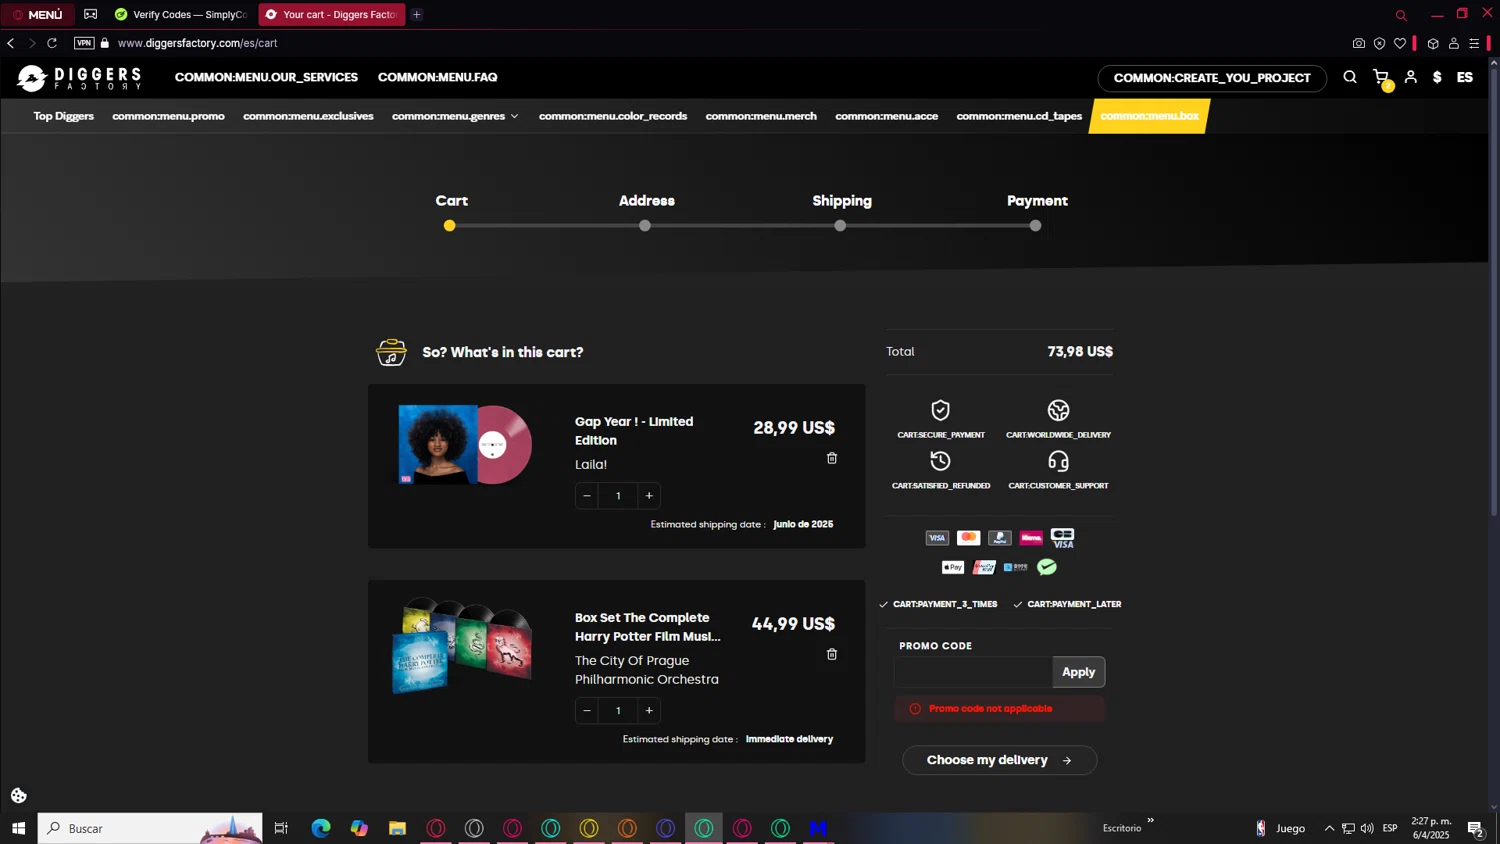
Task: Open Windows Start button
Action: (x=18, y=828)
